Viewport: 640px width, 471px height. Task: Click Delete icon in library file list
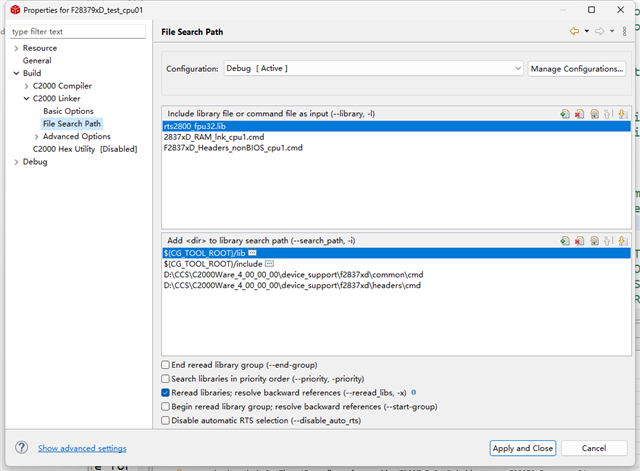[580, 115]
